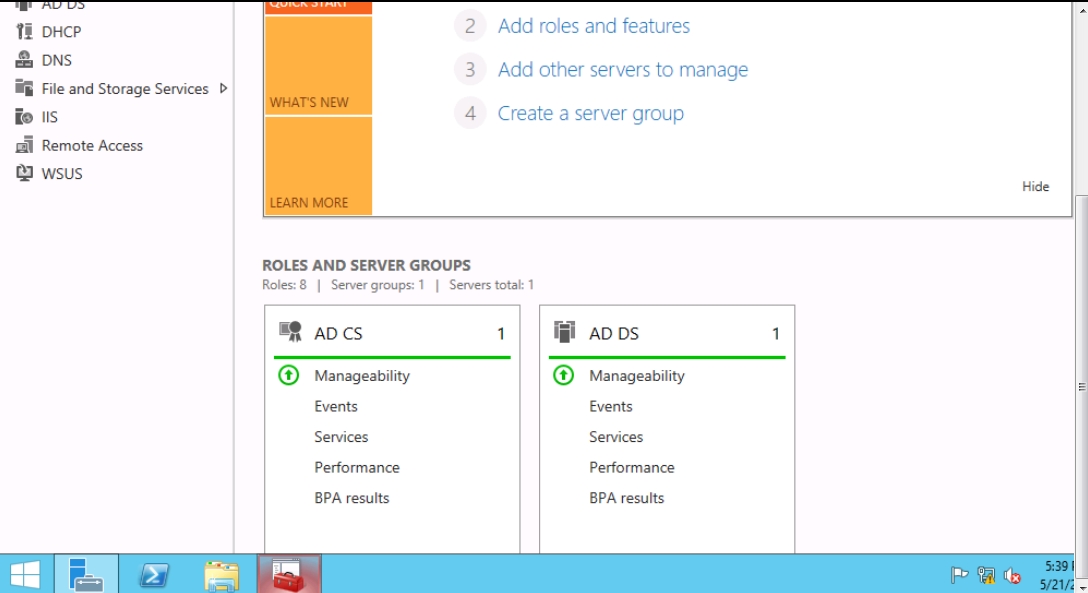
Task: Open File Explorer from the taskbar
Action: 221,574
